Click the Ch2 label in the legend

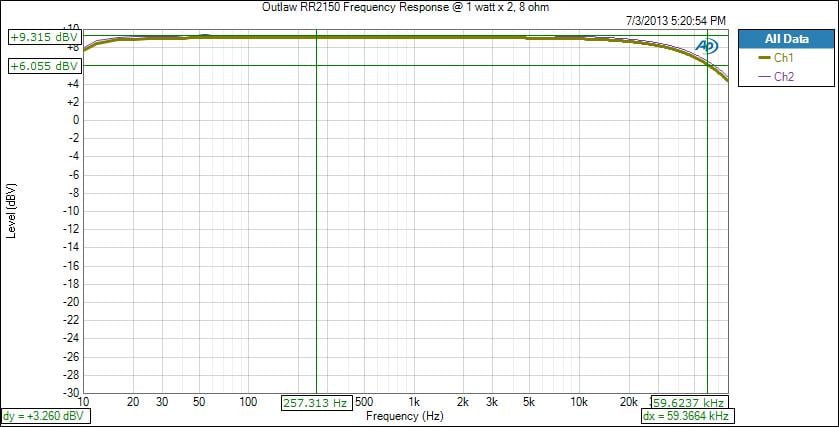pos(784,76)
